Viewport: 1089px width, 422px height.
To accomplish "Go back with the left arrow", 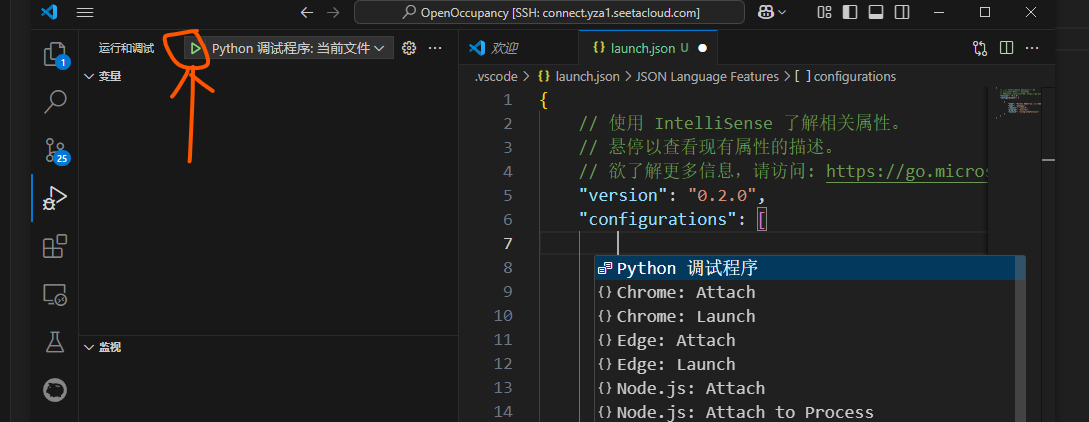I will click(x=307, y=12).
